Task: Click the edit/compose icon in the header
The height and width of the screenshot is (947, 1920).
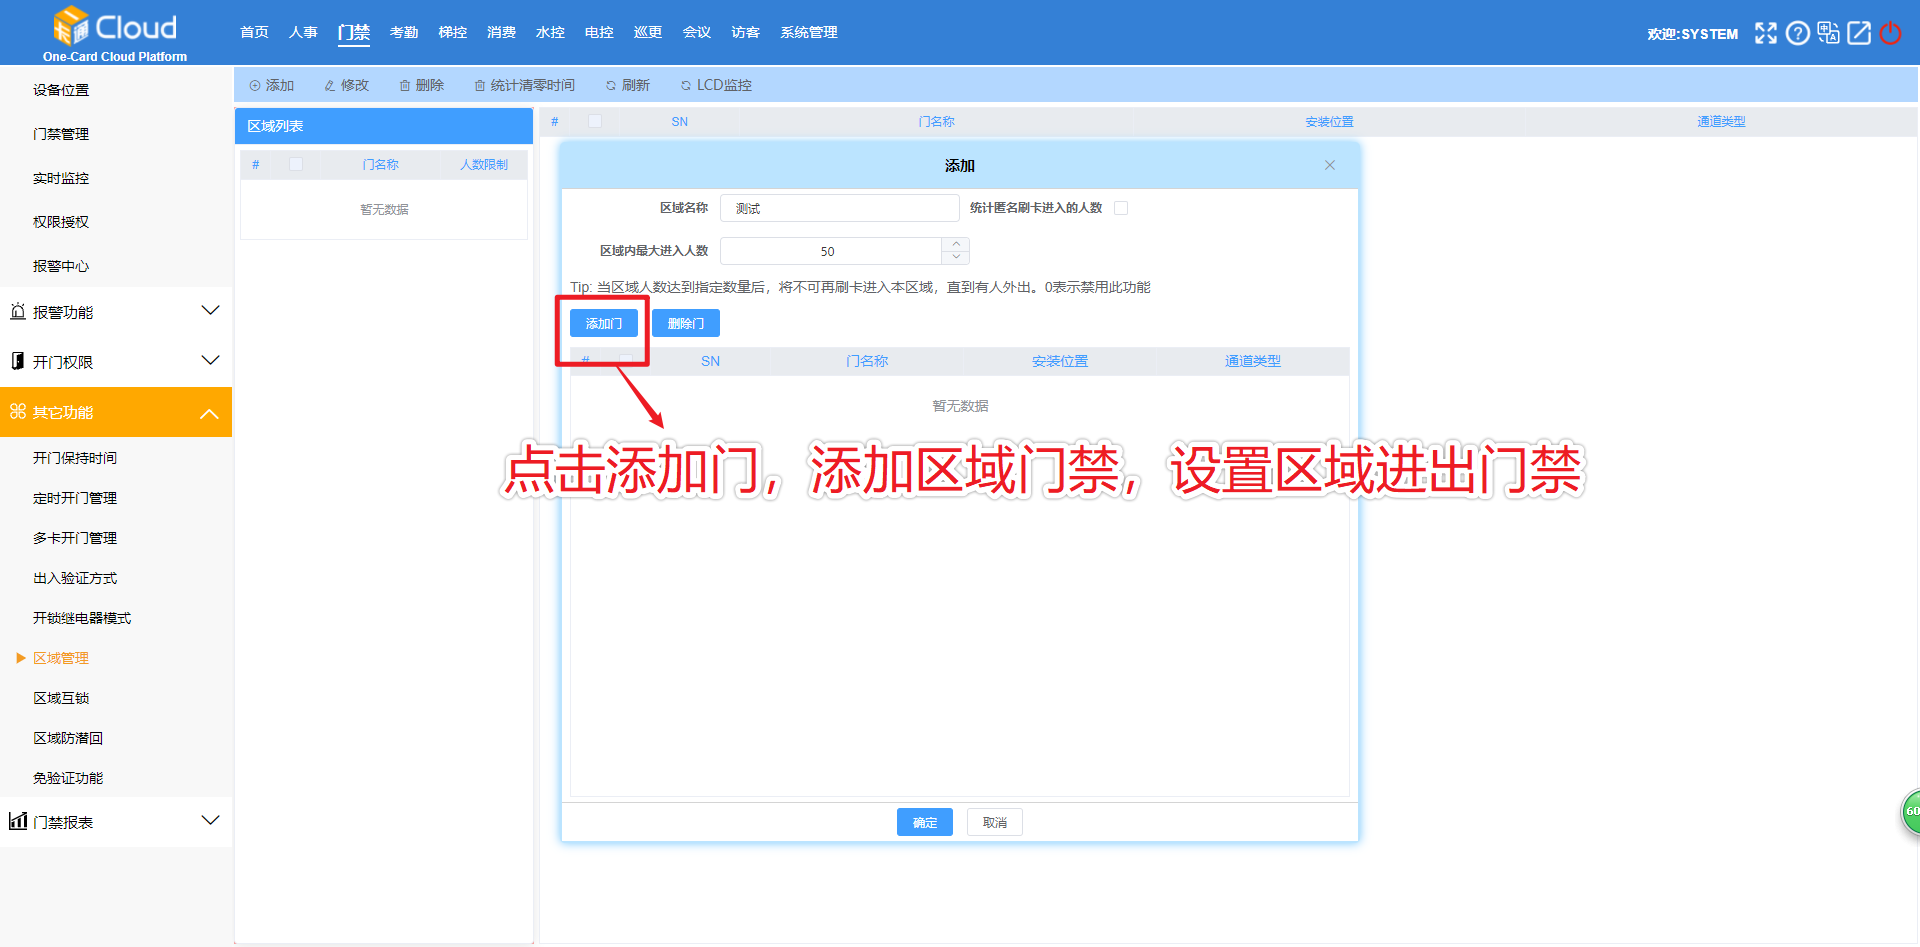Action: (1859, 33)
